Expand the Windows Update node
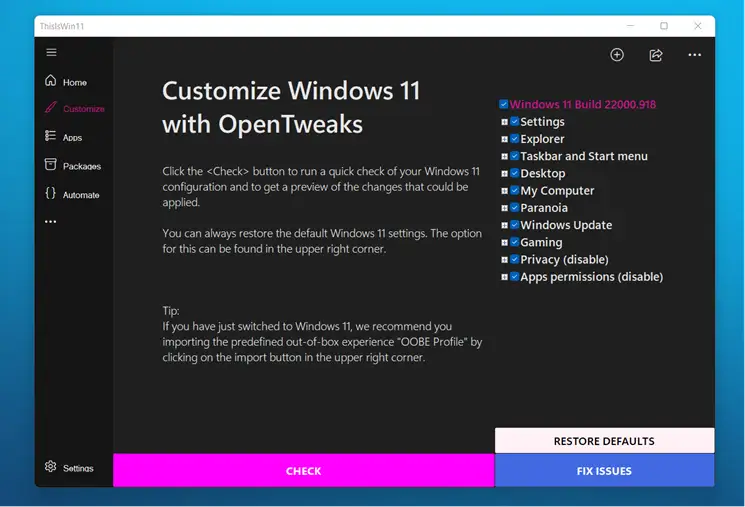This screenshot has width=745, height=507. pos(504,225)
